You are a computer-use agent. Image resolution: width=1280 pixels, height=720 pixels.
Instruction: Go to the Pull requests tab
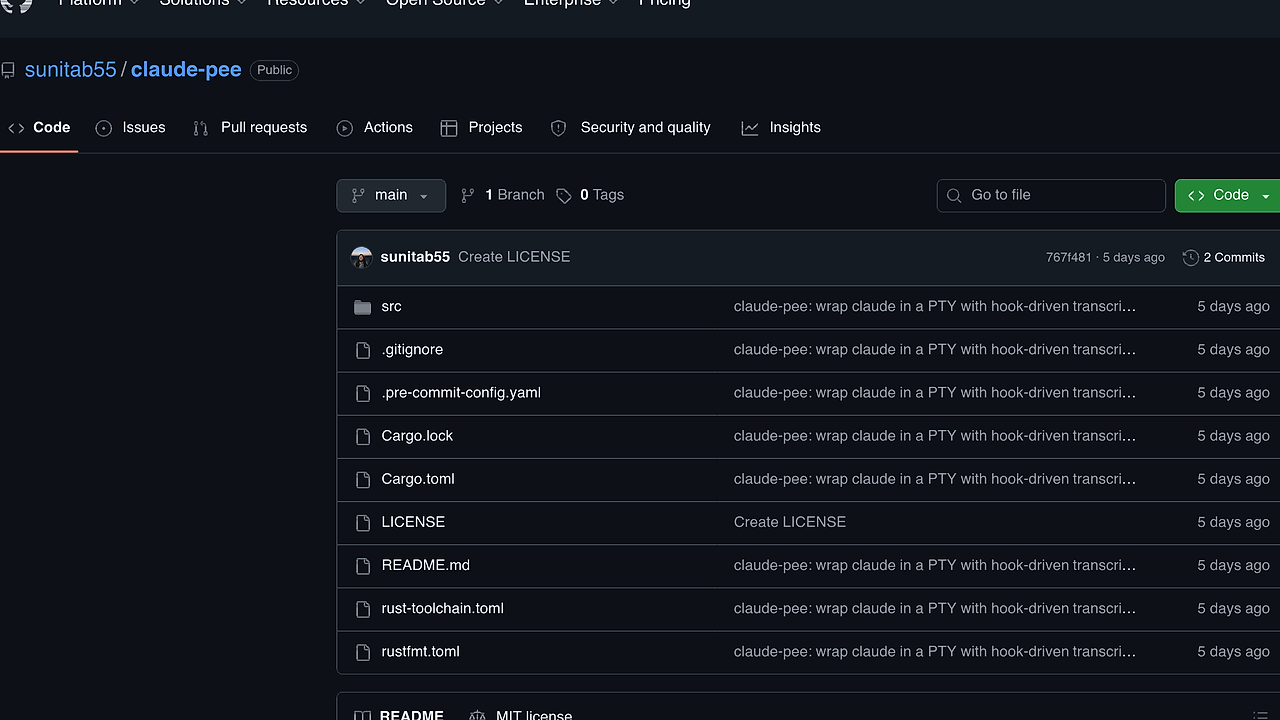250,128
